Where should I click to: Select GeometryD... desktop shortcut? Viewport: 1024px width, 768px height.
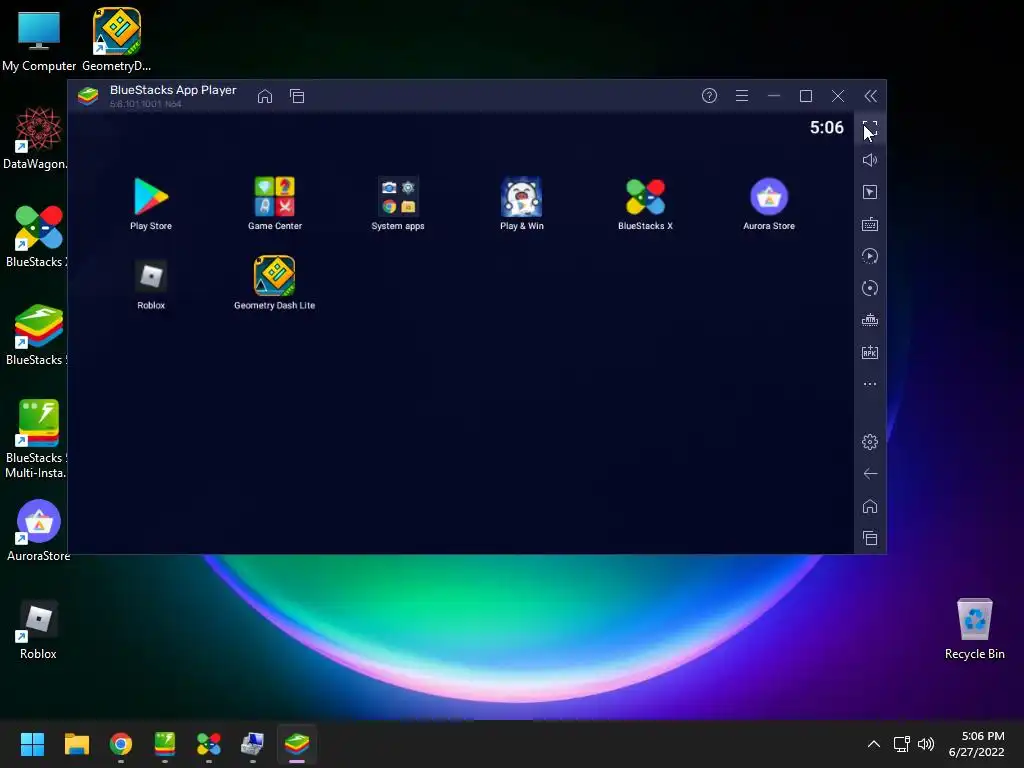pos(116,39)
